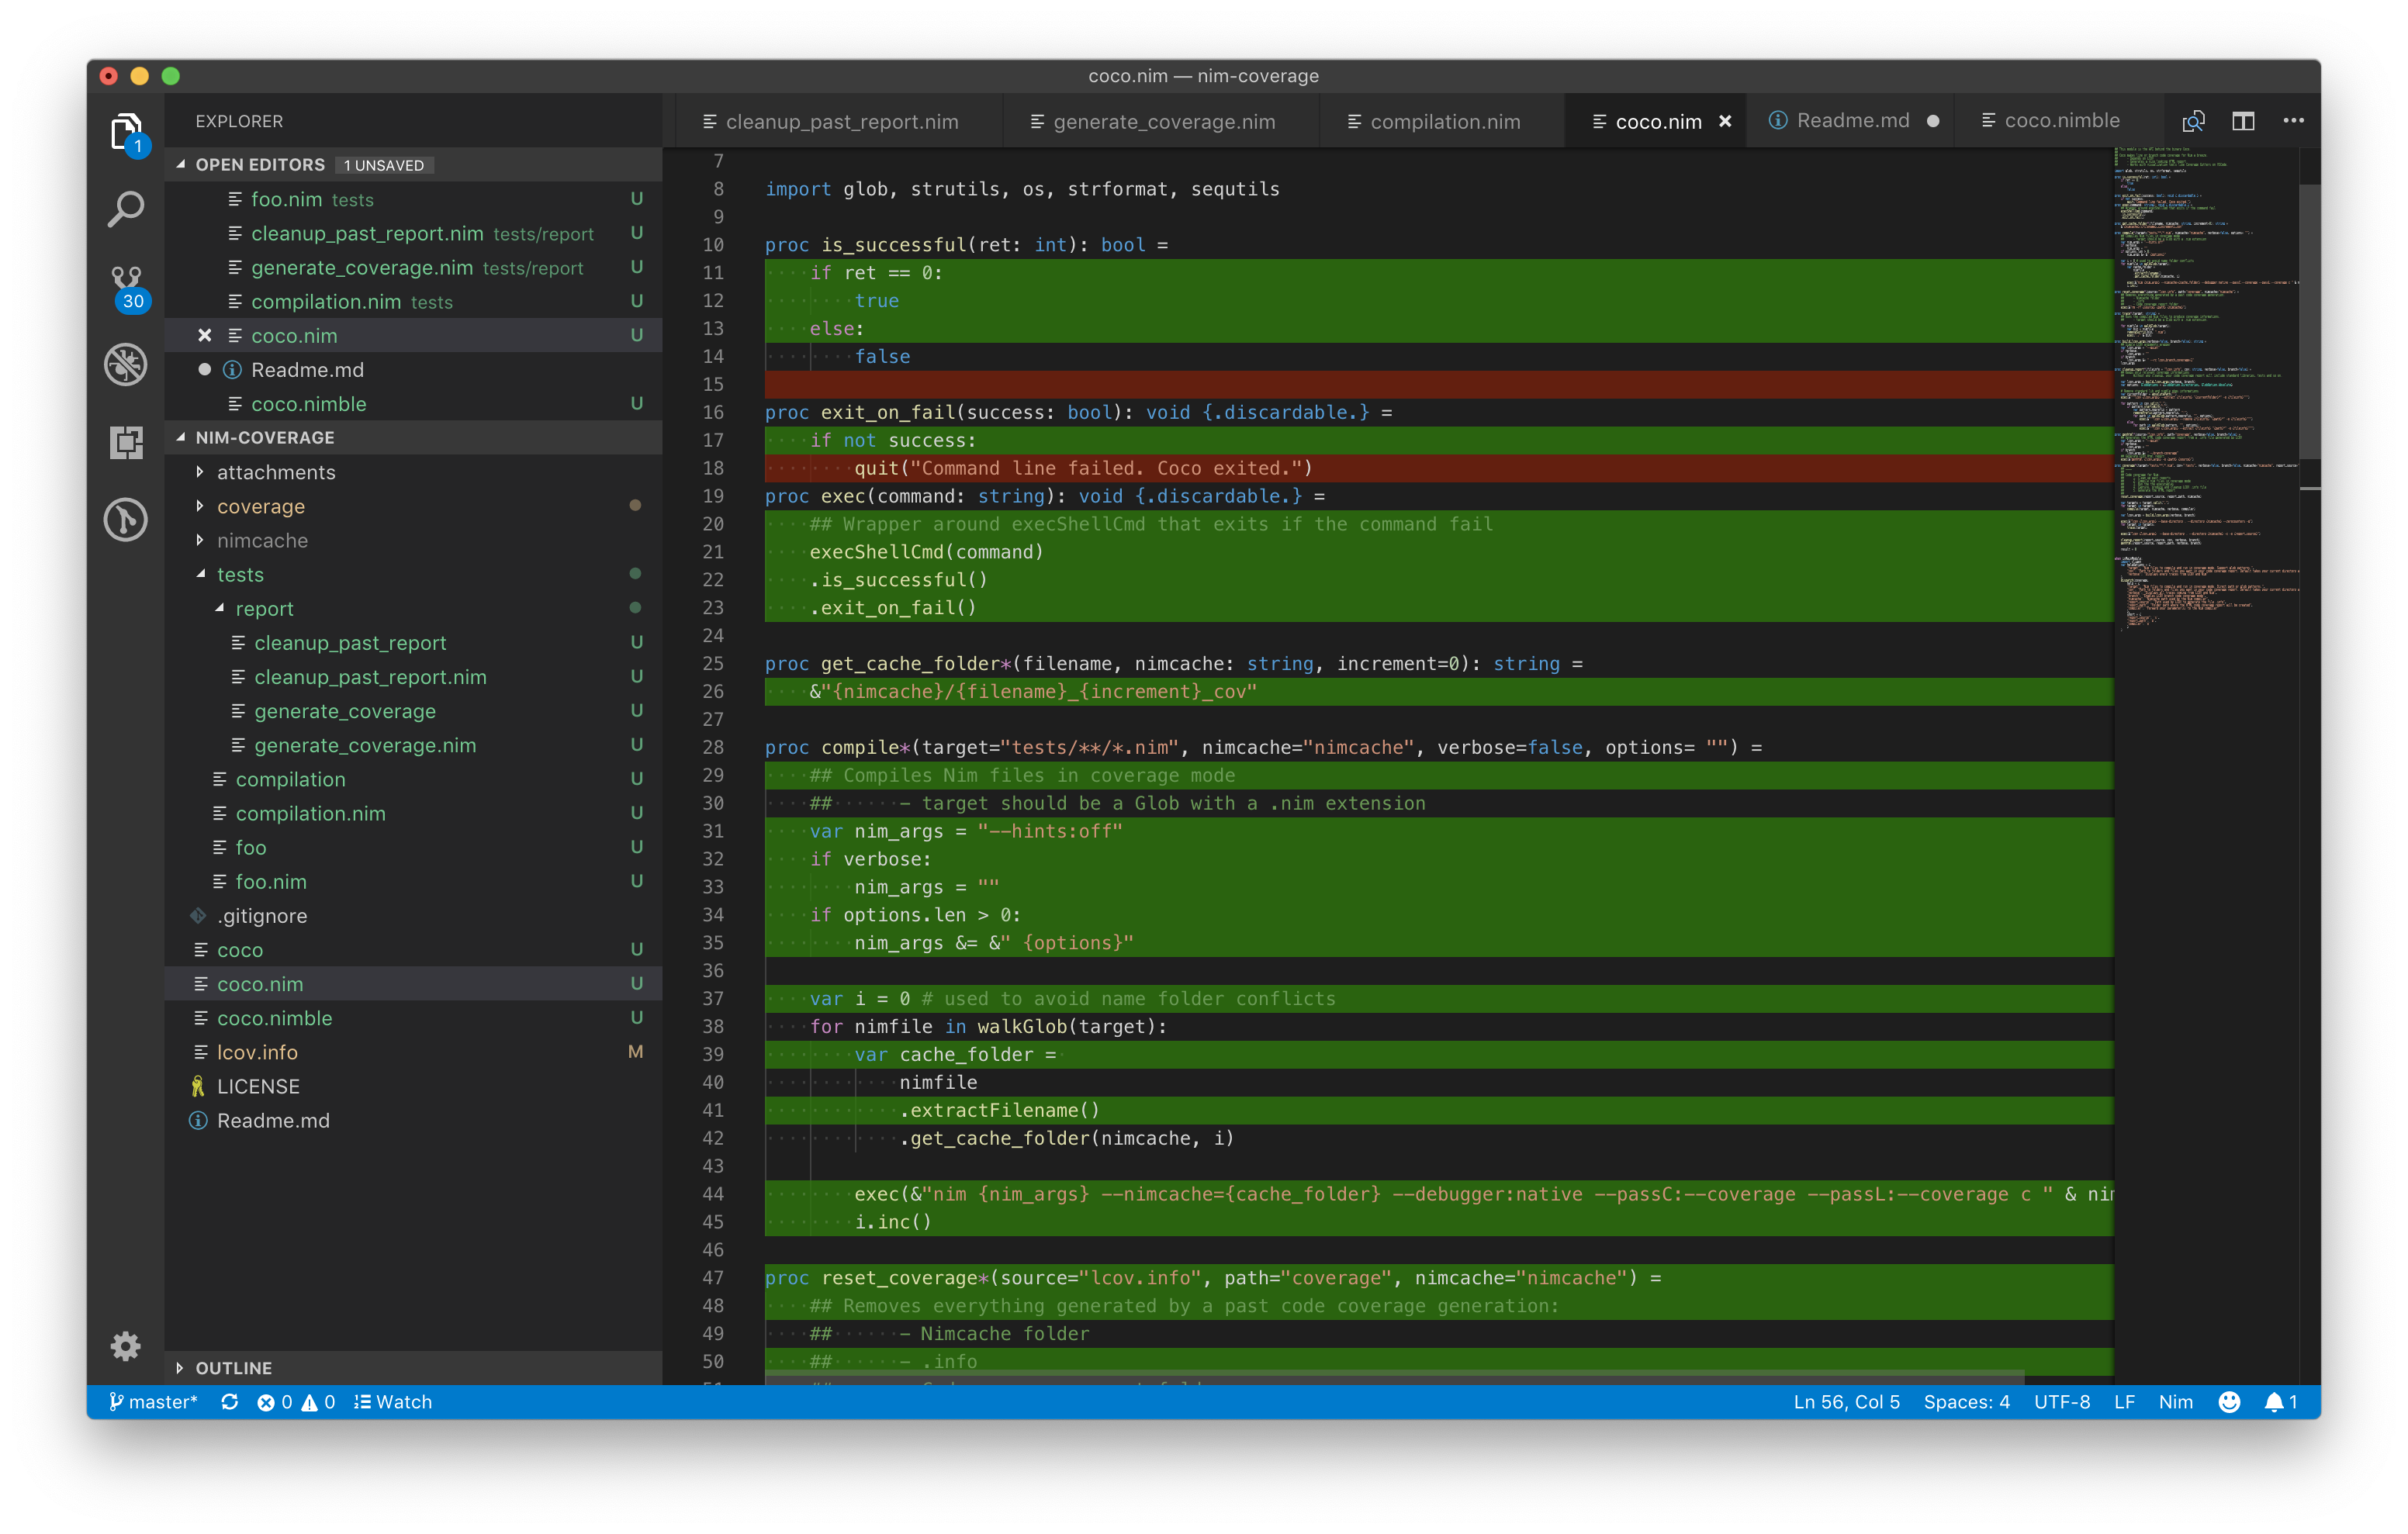
Task: Open notifications bell in status bar
Action: 2279,1402
